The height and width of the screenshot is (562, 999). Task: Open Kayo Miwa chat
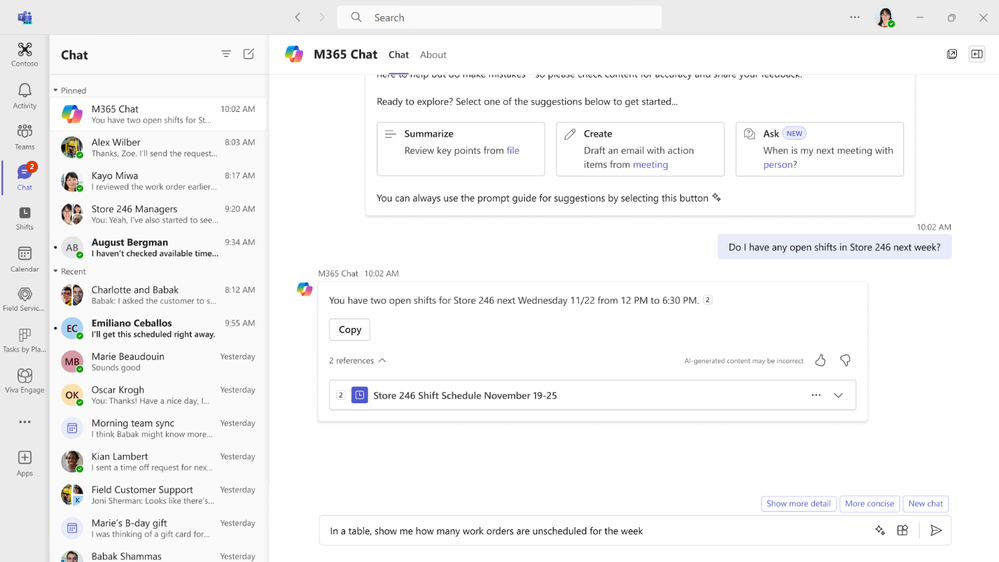[158, 180]
